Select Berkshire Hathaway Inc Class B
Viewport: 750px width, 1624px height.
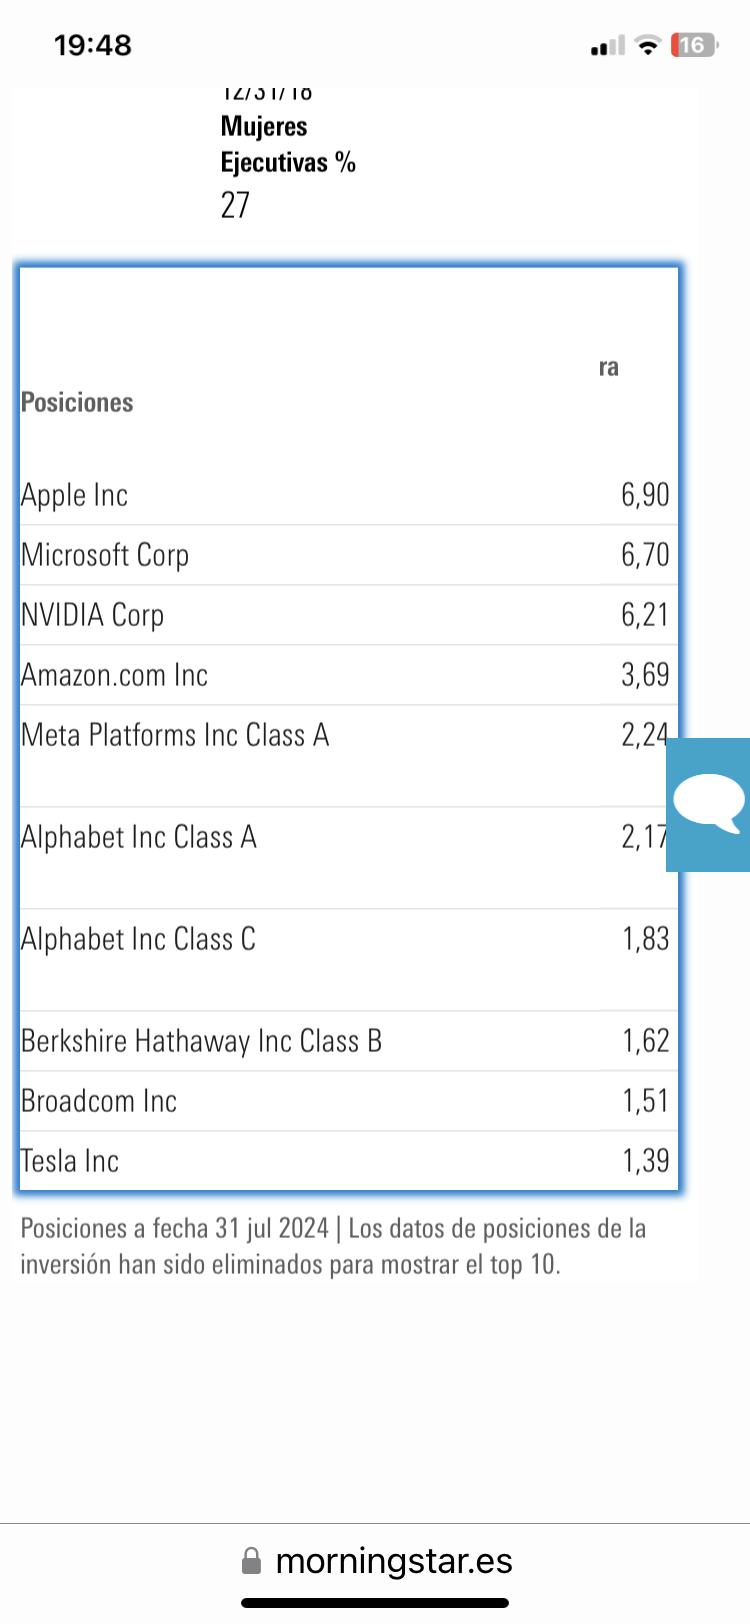(201, 1041)
